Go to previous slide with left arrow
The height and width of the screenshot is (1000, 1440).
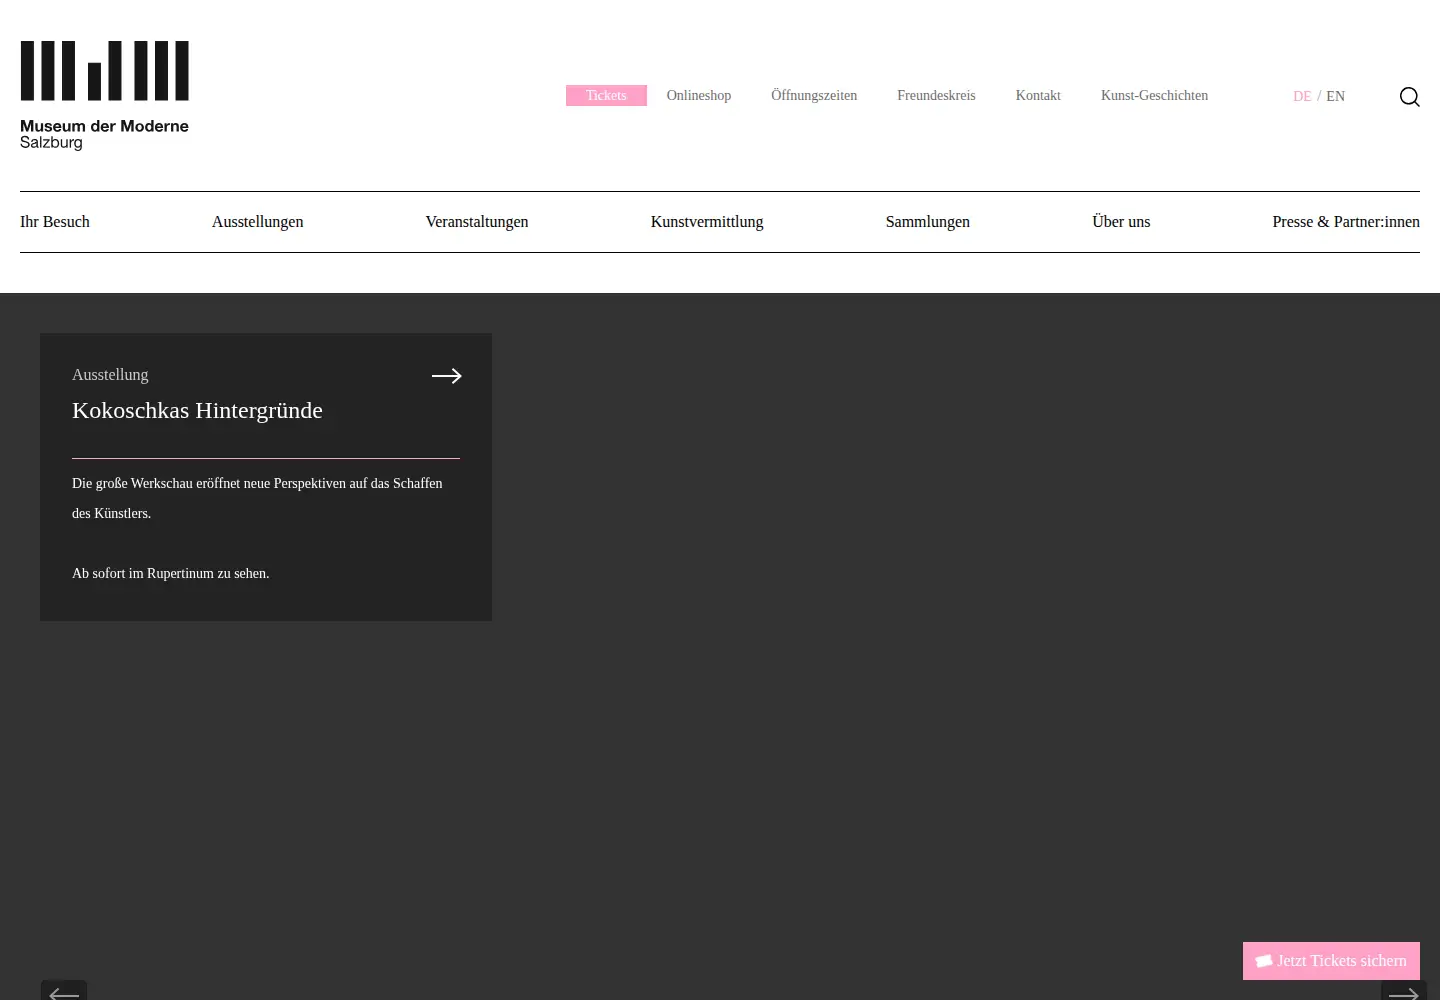[x=64, y=991]
